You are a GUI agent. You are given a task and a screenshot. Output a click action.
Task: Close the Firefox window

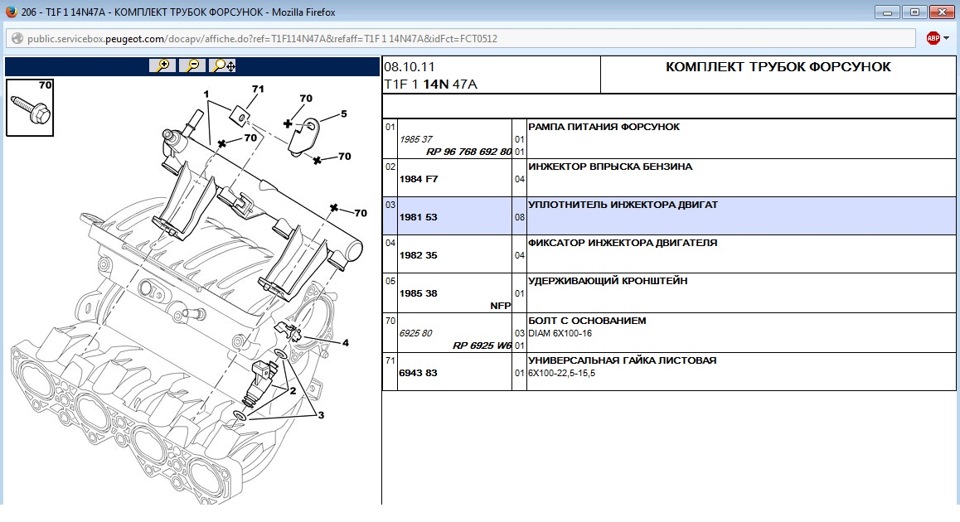[x=942, y=12]
